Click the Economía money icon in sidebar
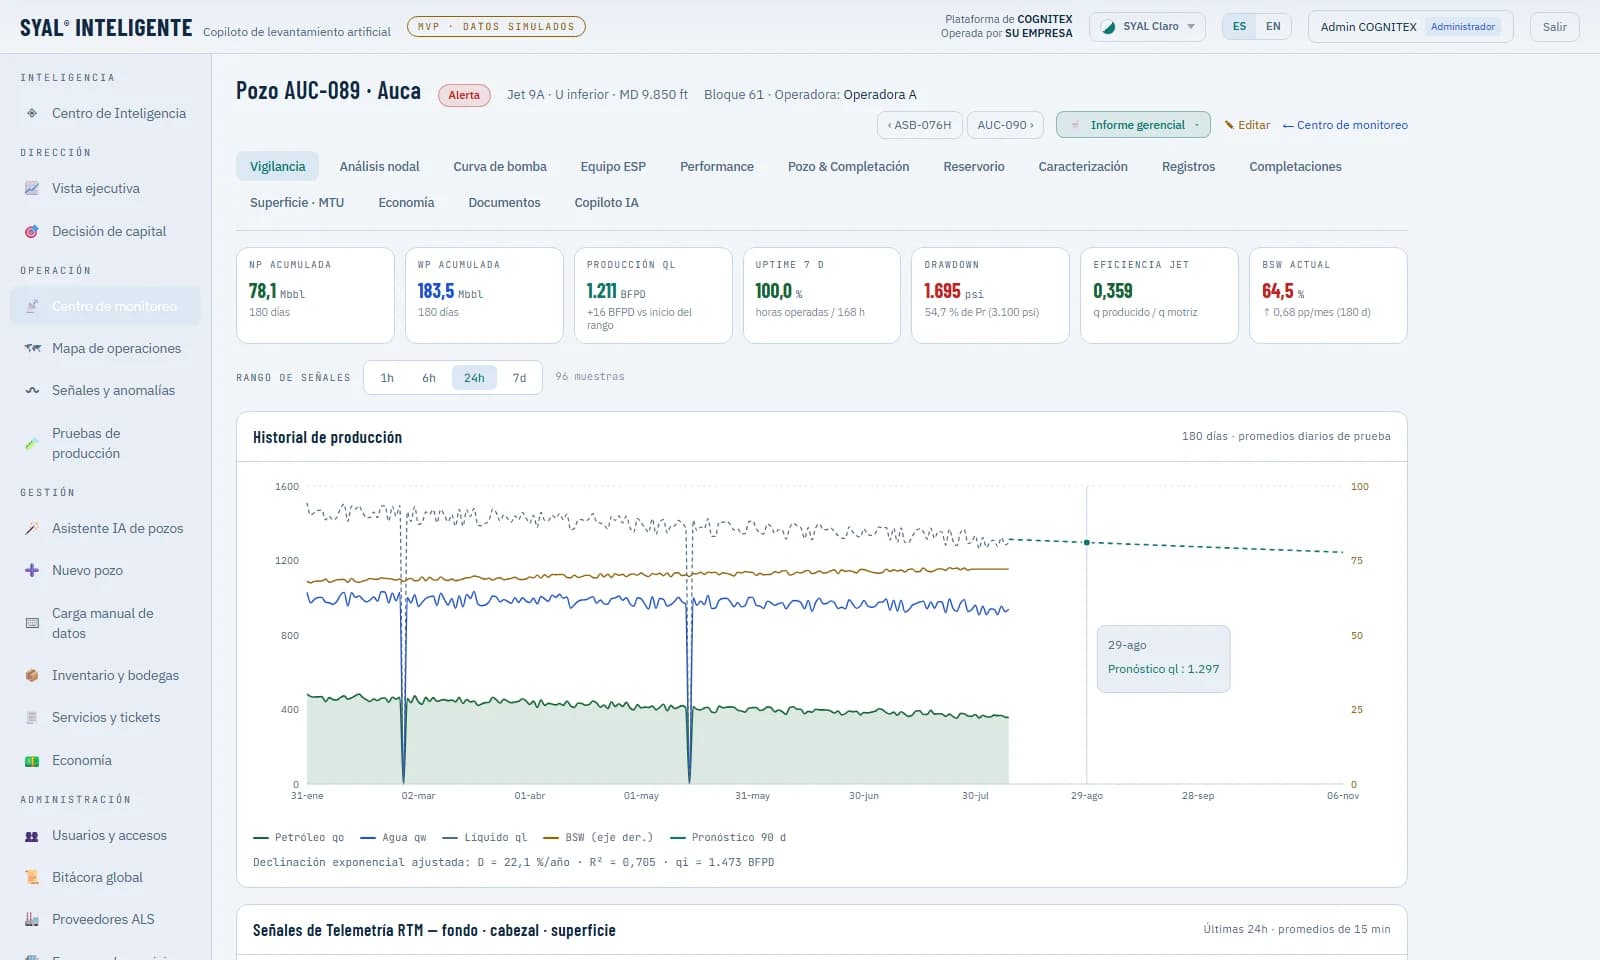Viewport: 1600px width, 960px height. click(32, 760)
